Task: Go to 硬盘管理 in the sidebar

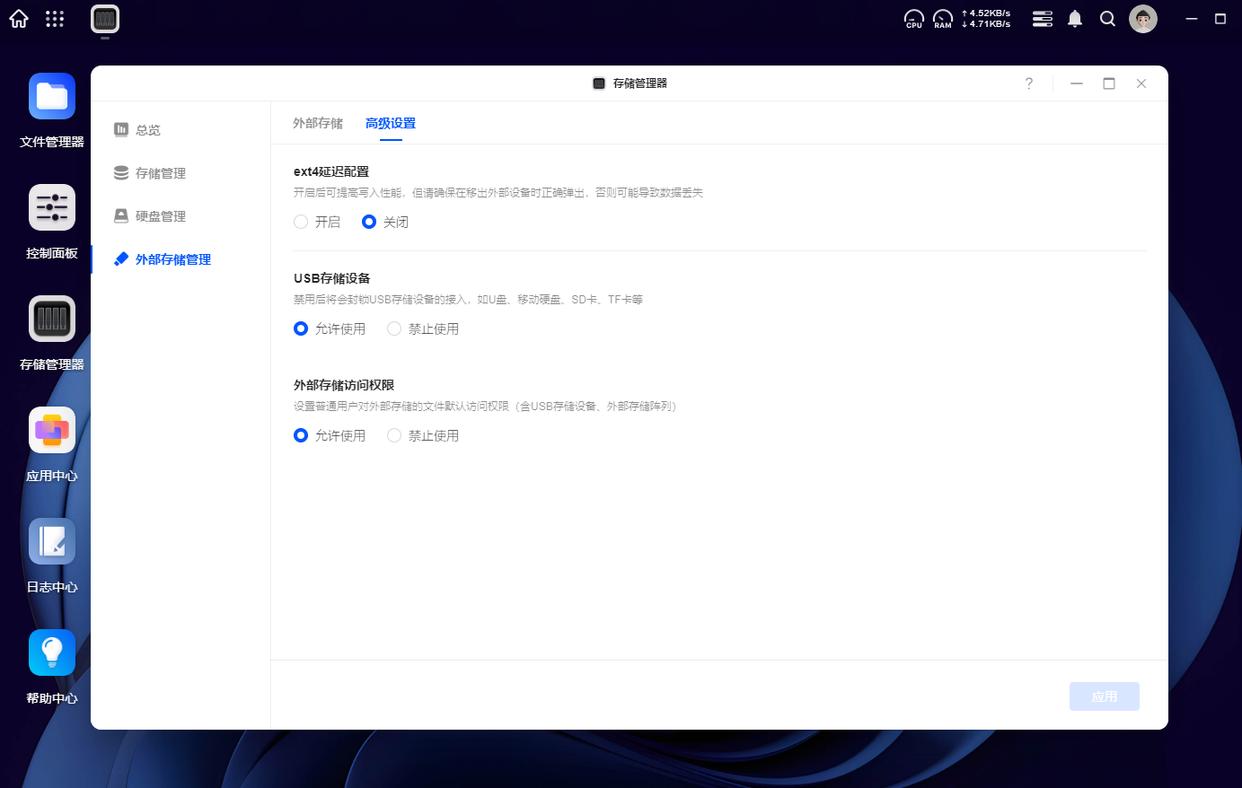Action: tap(160, 216)
